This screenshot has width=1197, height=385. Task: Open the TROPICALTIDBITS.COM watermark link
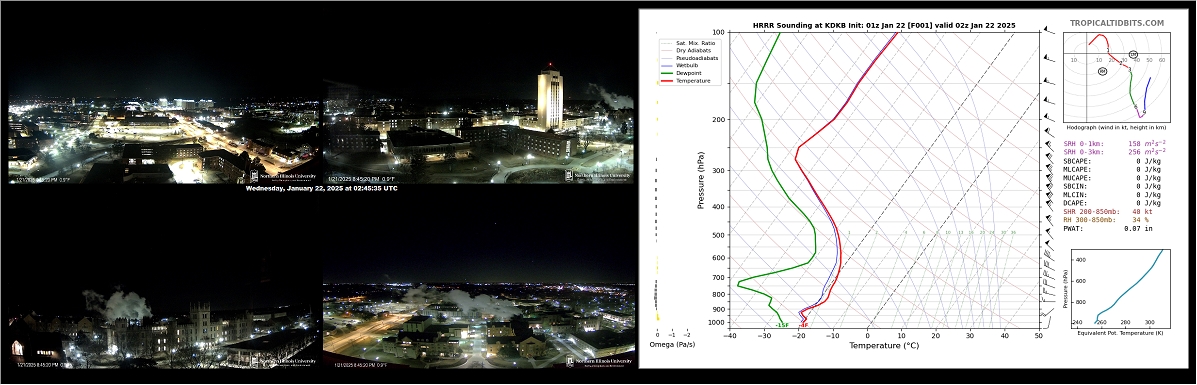pos(1117,24)
